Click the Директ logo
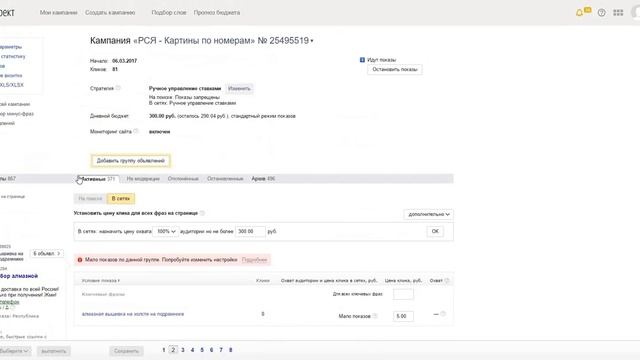 (7, 13)
